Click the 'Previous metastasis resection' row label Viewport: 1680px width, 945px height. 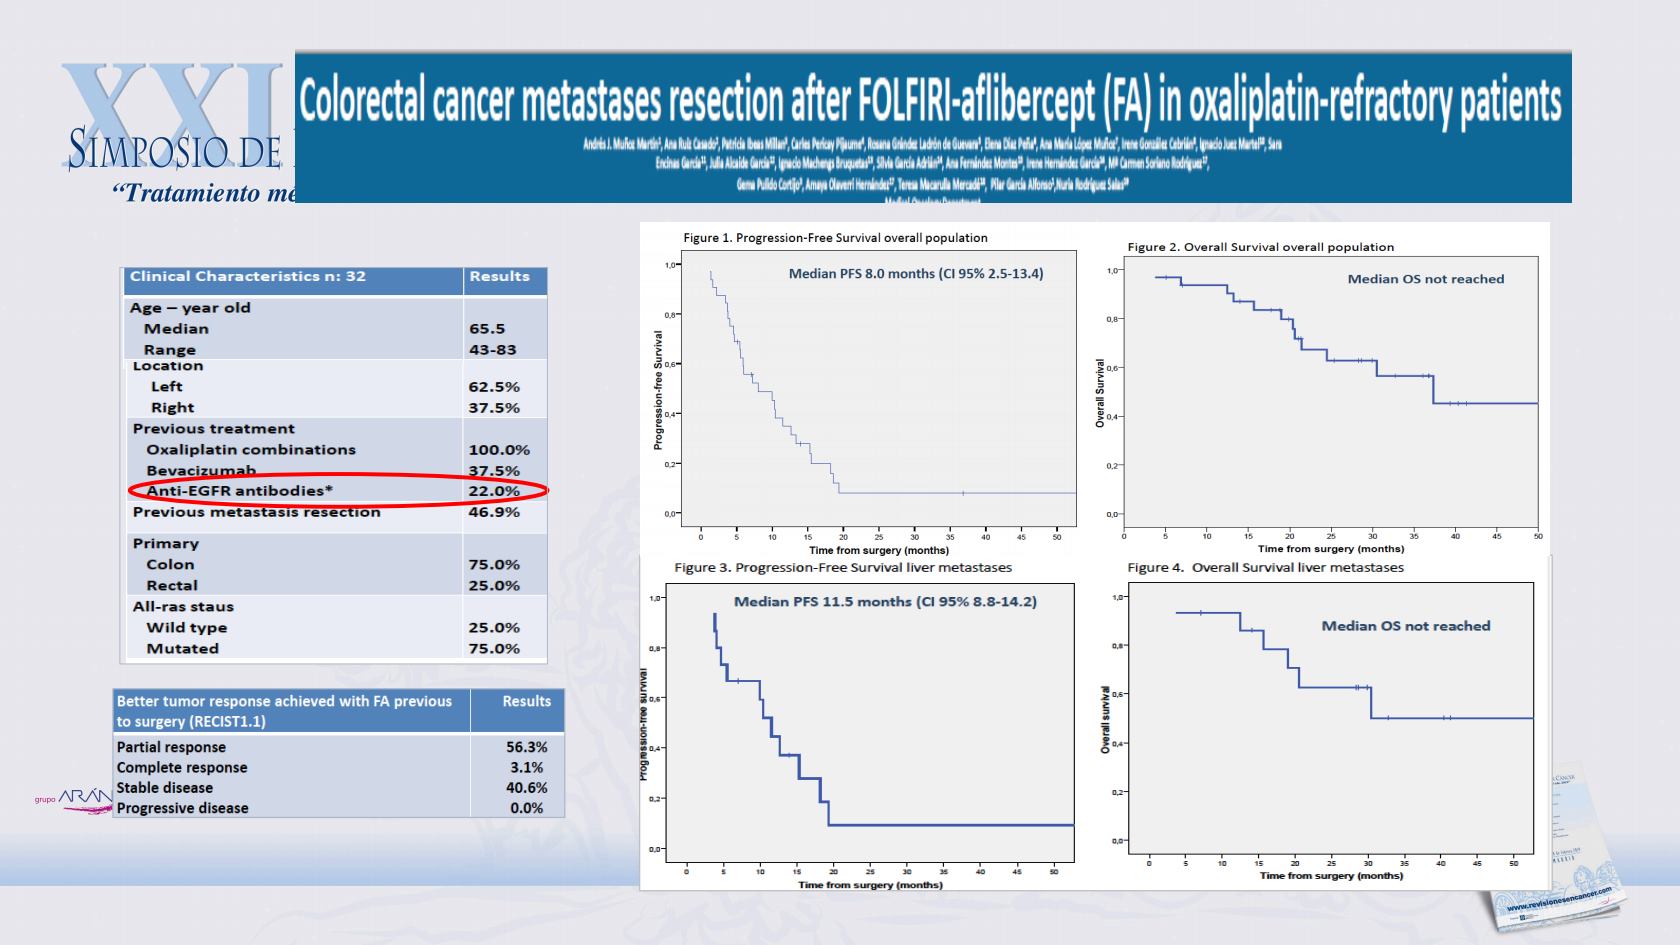[257, 512]
